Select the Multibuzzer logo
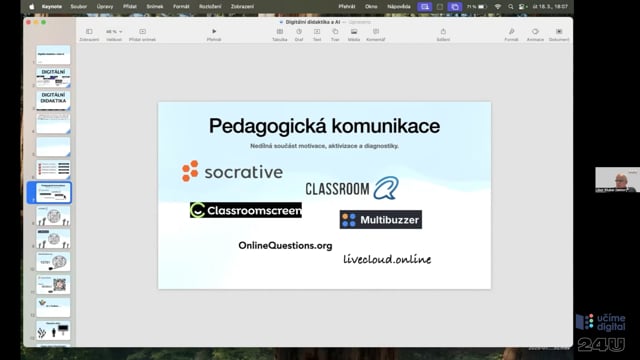640x360 pixels. (381, 220)
